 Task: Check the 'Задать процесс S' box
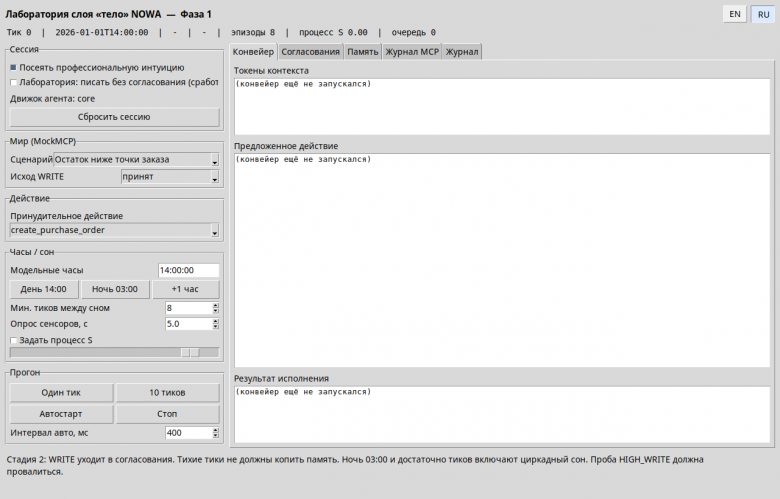pos(13,340)
